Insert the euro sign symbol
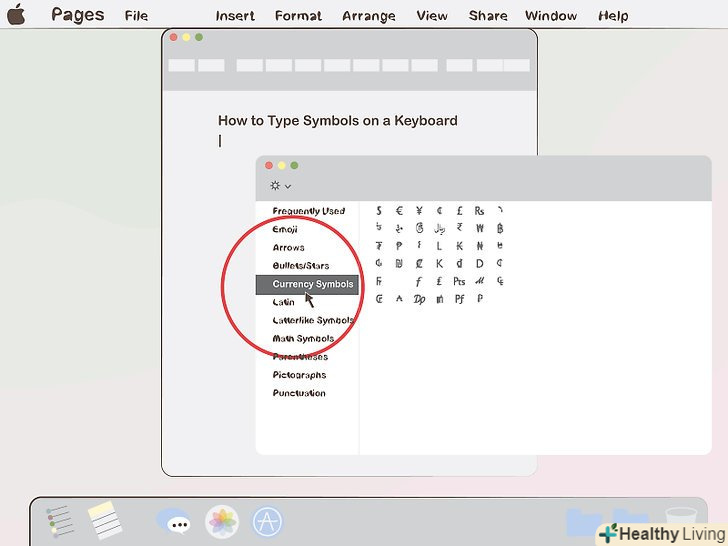 click(399, 211)
